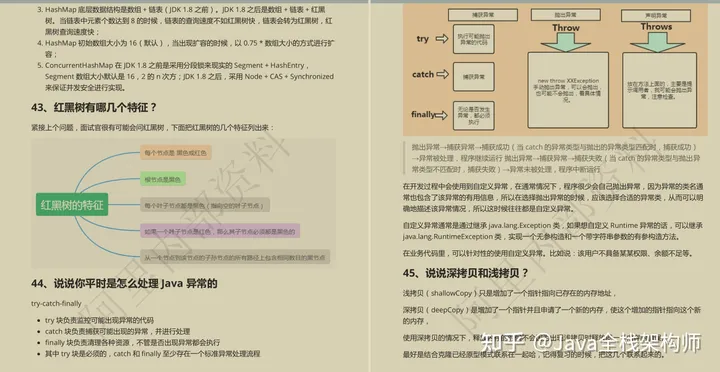The height and width of the screenshot is (372, 720).
Task: Select the green '红黑树的特征' mind map root node
Action: (x=72, y=205)
